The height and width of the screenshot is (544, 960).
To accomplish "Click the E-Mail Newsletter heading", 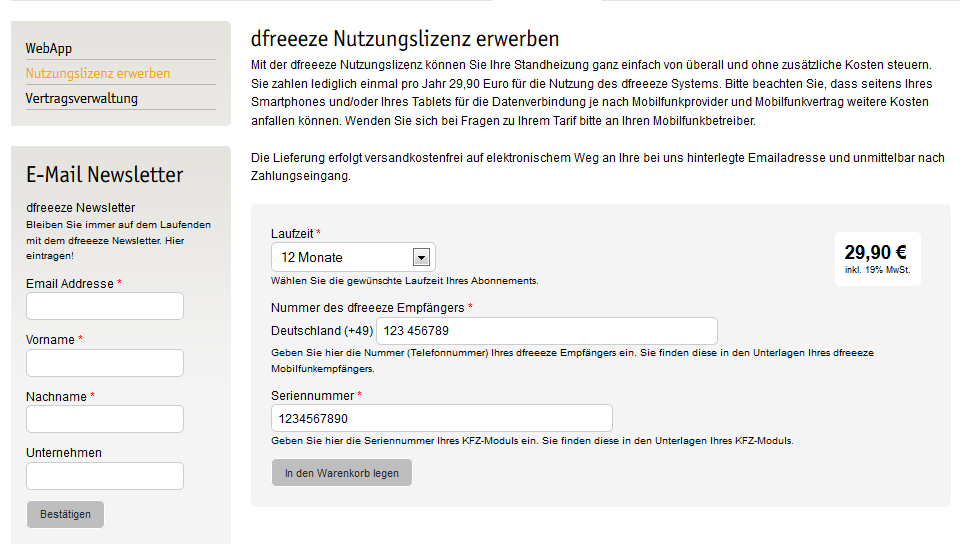I will [105, 175].
